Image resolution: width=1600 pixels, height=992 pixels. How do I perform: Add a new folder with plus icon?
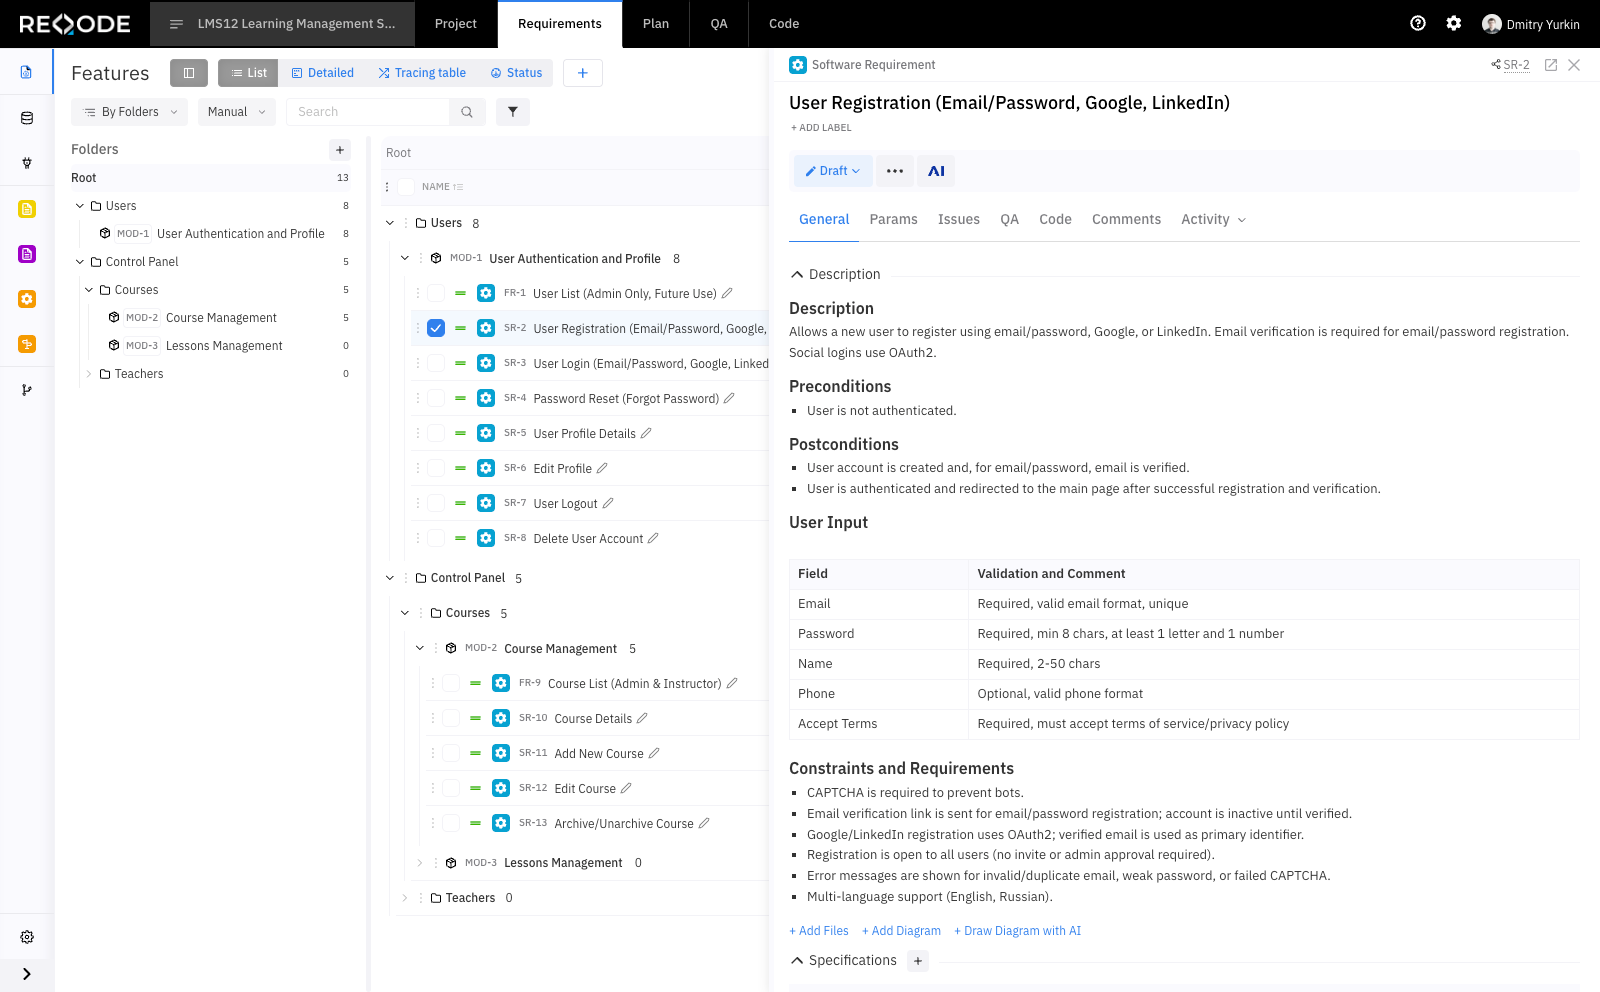340,149
